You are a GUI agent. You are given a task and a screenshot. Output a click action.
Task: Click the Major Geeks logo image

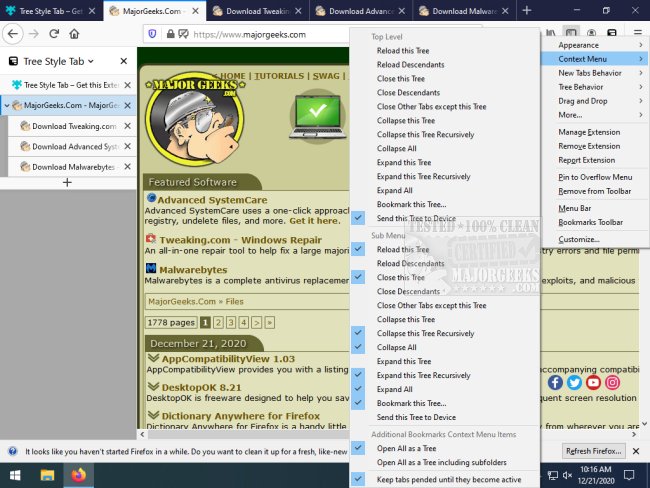pyautogui.click(x=194, y=119)
